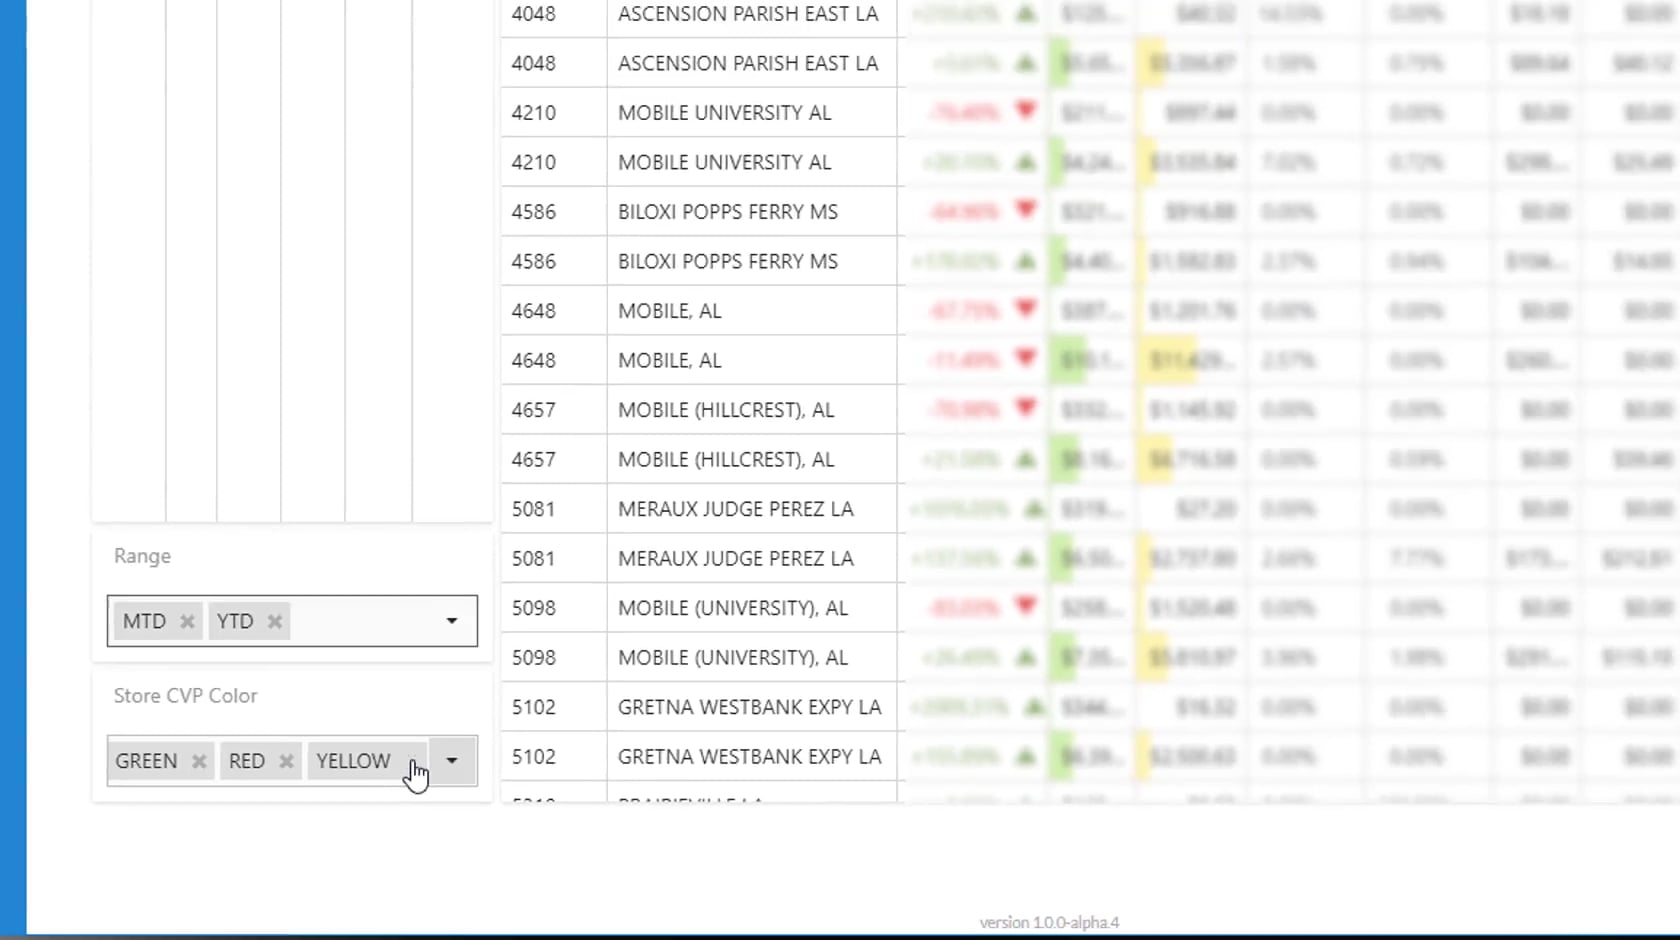Click the red down arrow in a 4210 row
This screenshot has height=940, width=1680.
click(1025, 111)
